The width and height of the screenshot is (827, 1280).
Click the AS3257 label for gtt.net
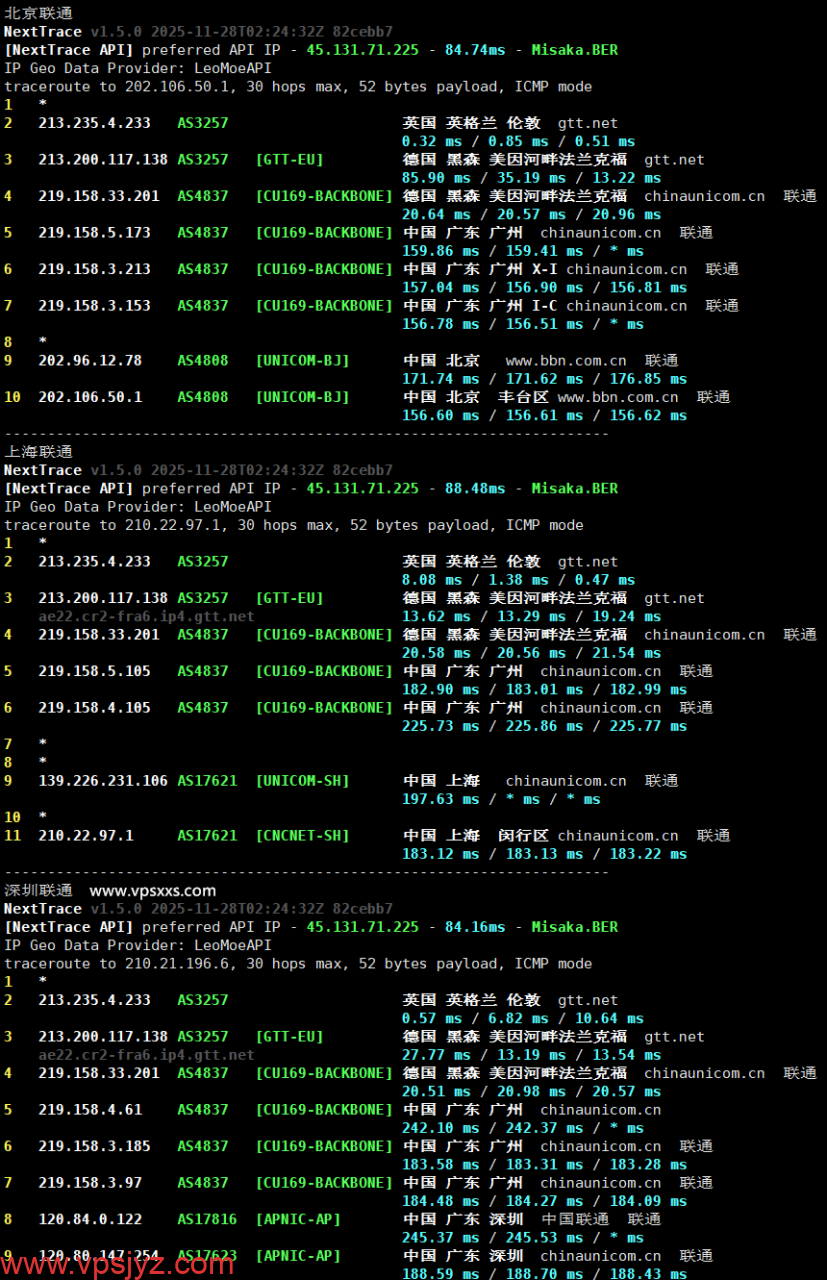point(201,122)
